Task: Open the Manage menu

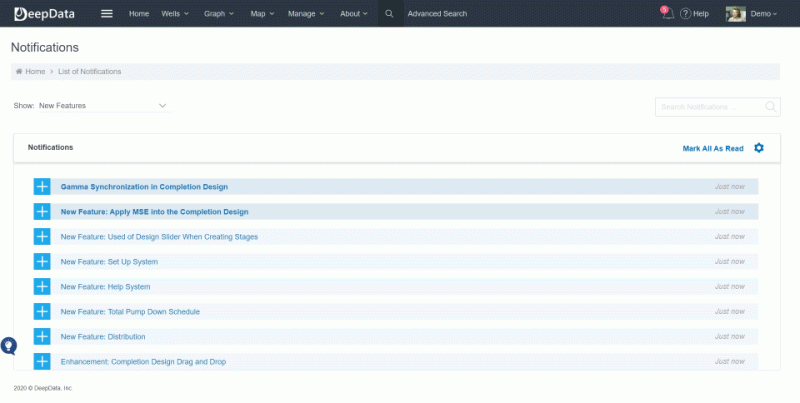Action: point(306,14)
